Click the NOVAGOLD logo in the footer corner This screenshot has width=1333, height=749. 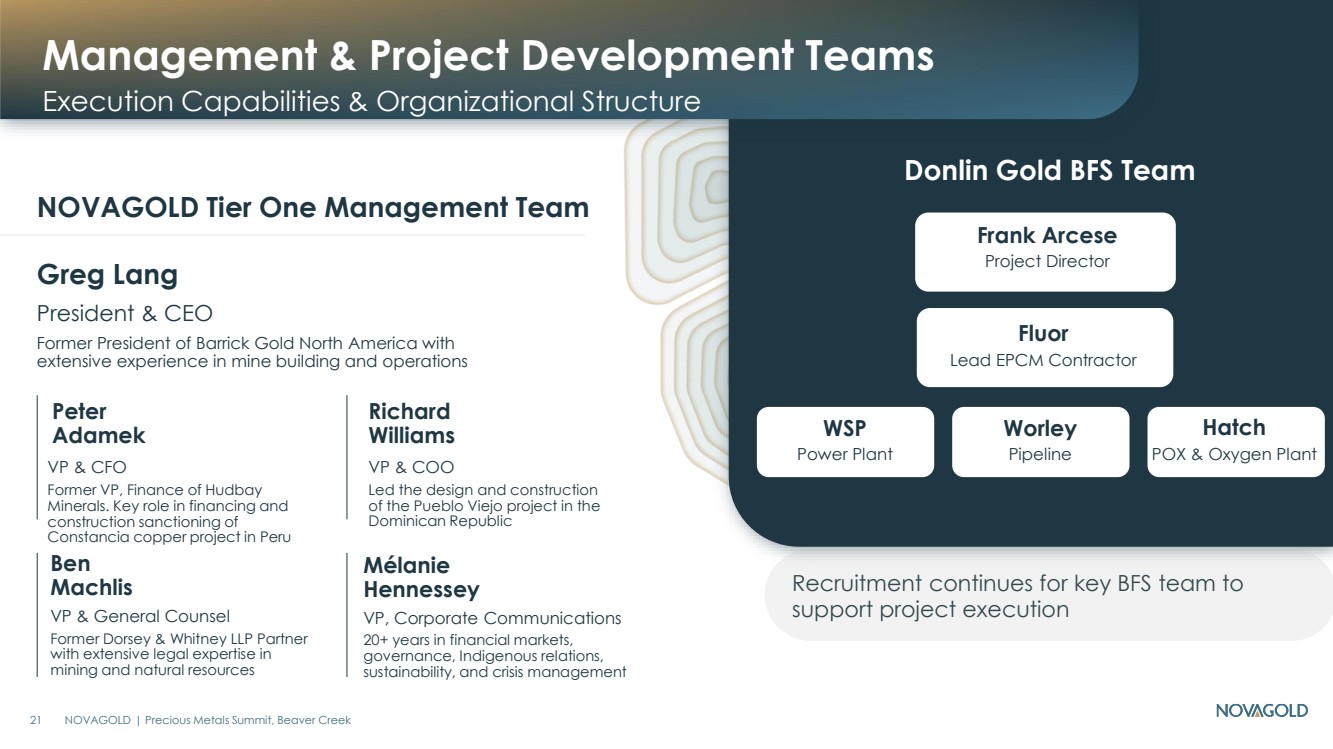click(1261, 711)
